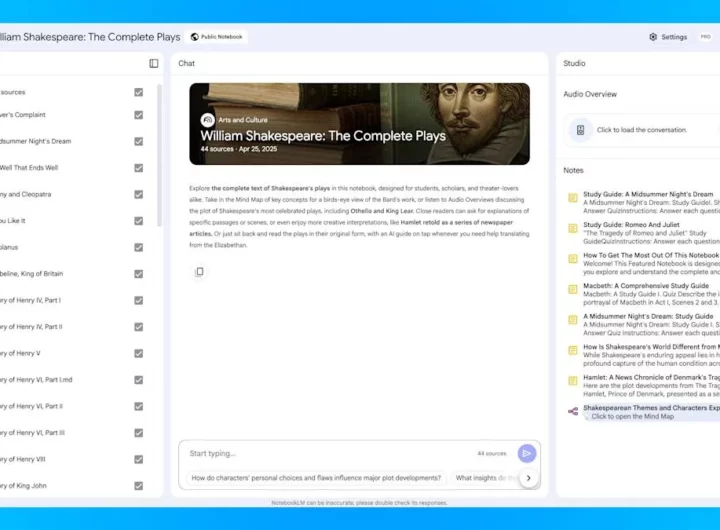Click the Arts and Culture logo icon
Screen dimensions: 720x530
(x=208, y=120)
